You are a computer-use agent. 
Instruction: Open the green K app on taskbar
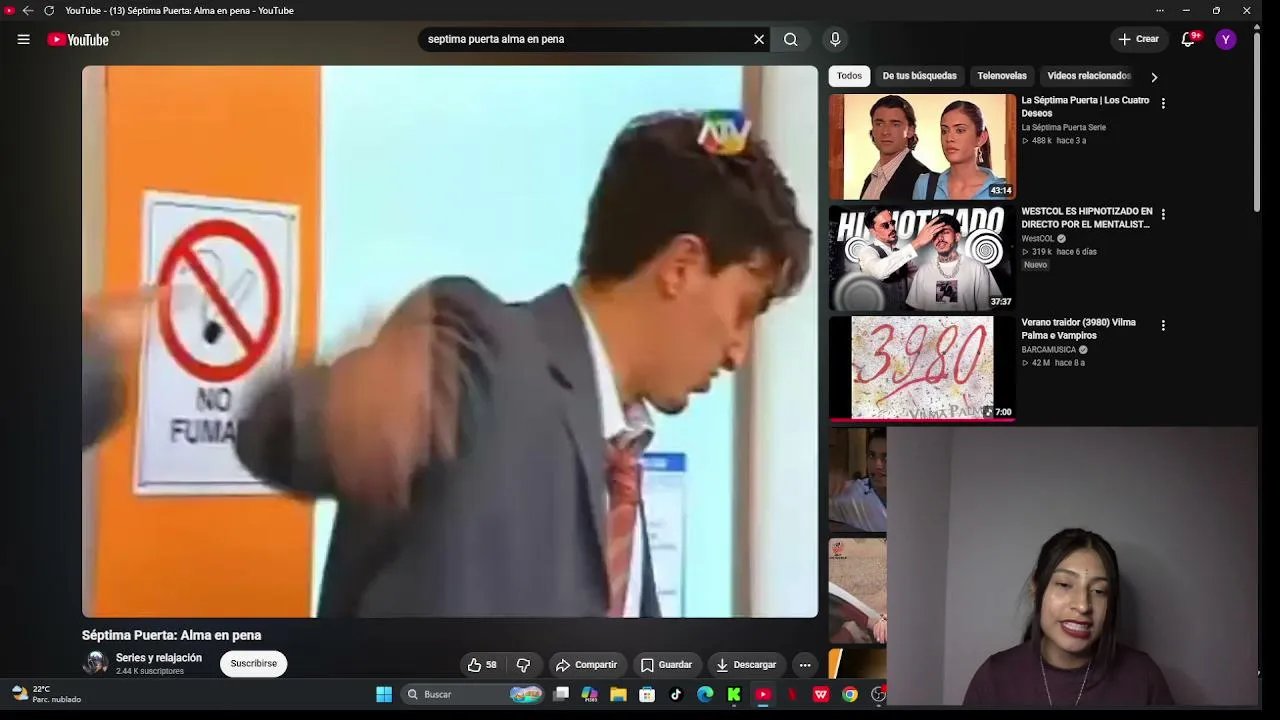coord(734,694)
